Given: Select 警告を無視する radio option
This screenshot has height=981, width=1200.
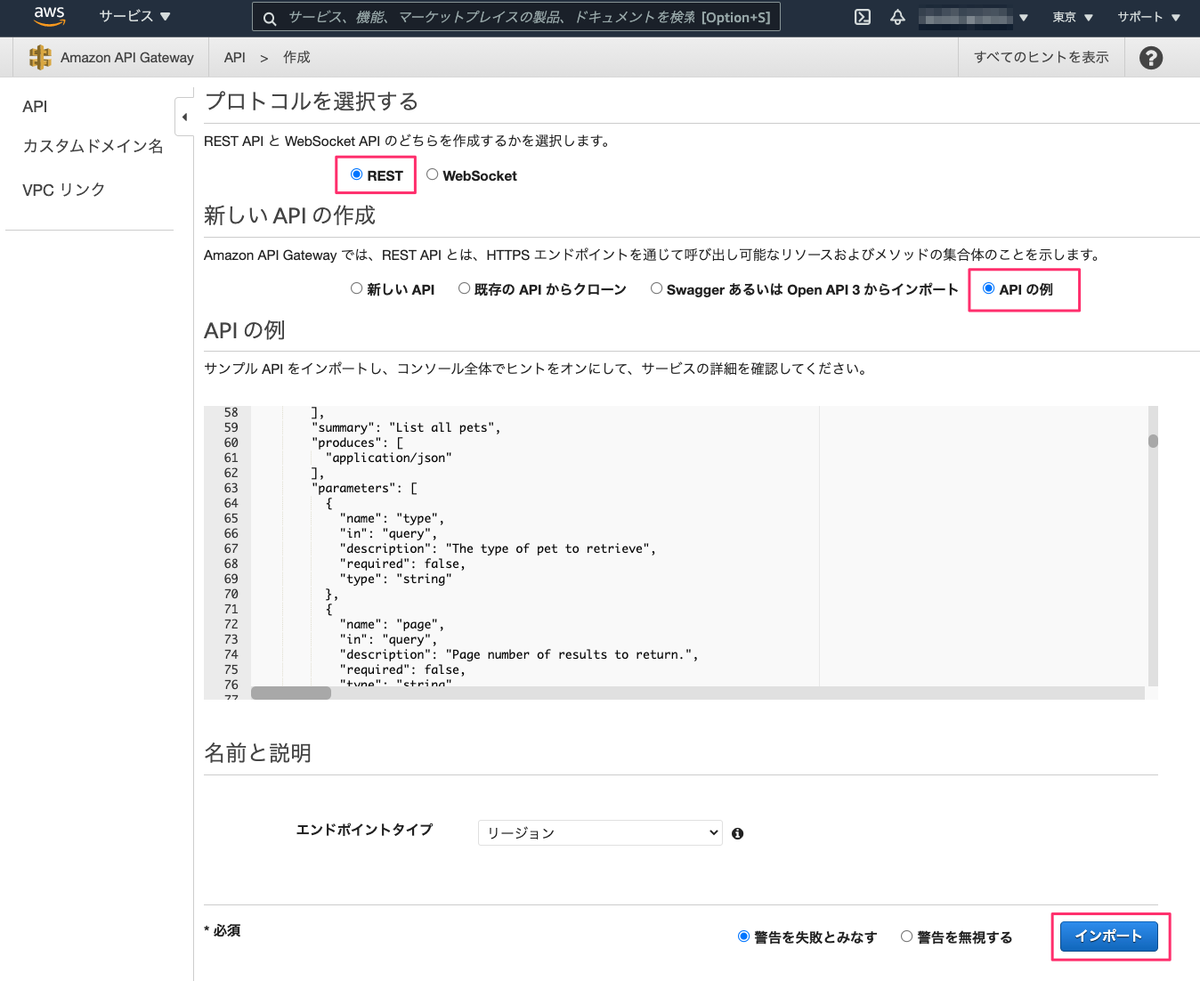Looking at the screenshot, I should point(907,936).
